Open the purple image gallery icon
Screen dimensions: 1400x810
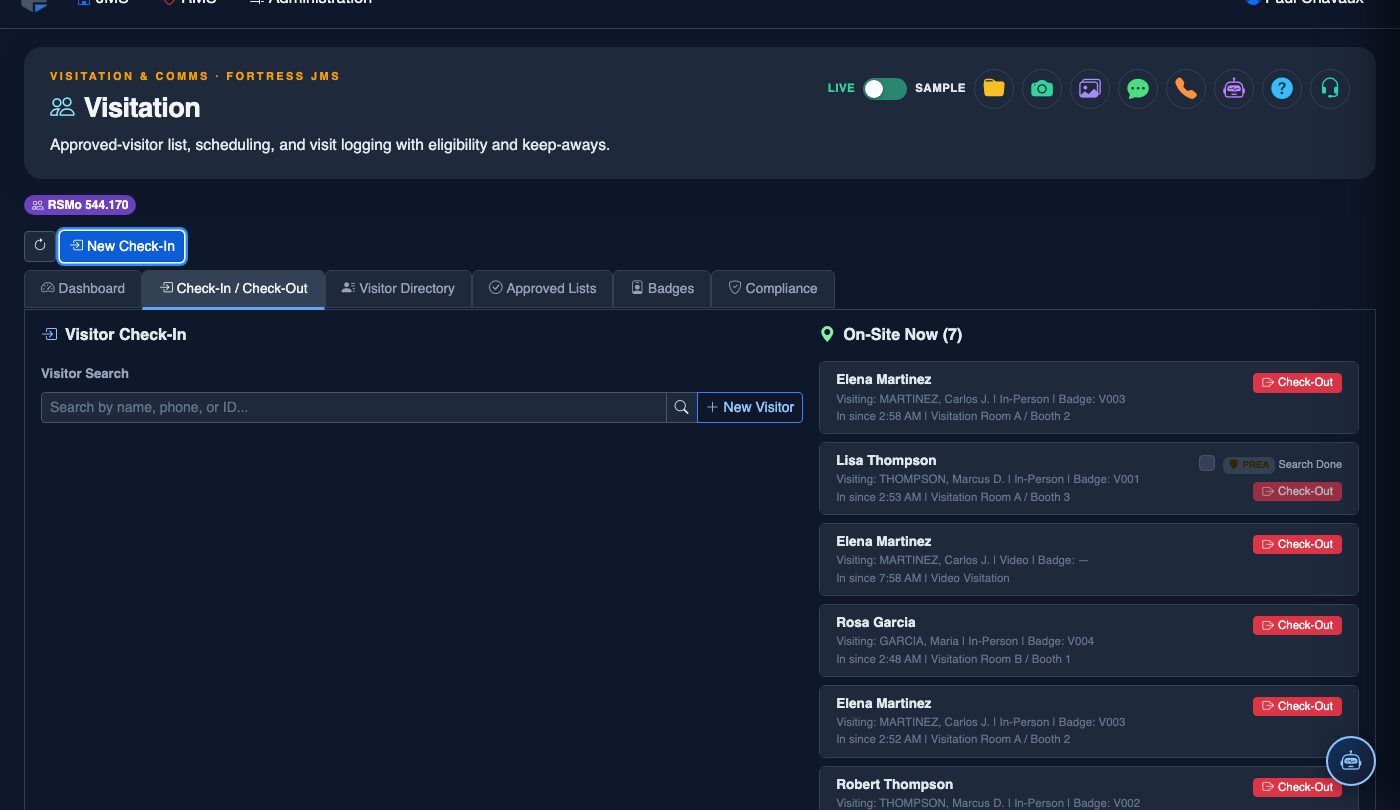(1089, 88)
